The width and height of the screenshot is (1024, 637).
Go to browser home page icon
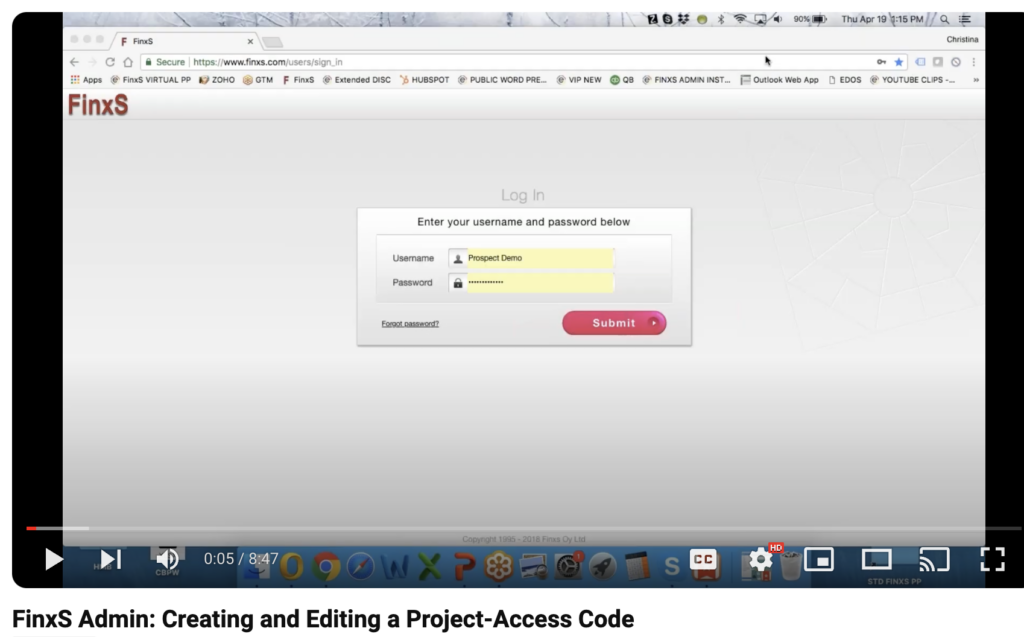[x=128, y=62]
